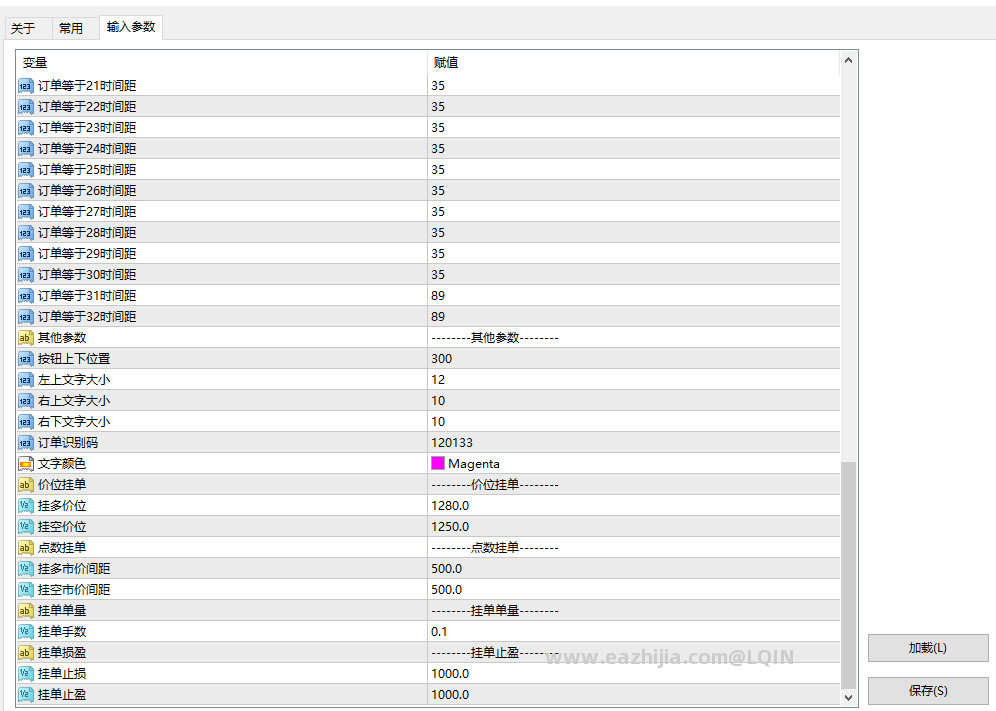This screenshot has height=711, width=996.
Task: Click the --------其他参数-------- value
Action: tap(495, 337)
